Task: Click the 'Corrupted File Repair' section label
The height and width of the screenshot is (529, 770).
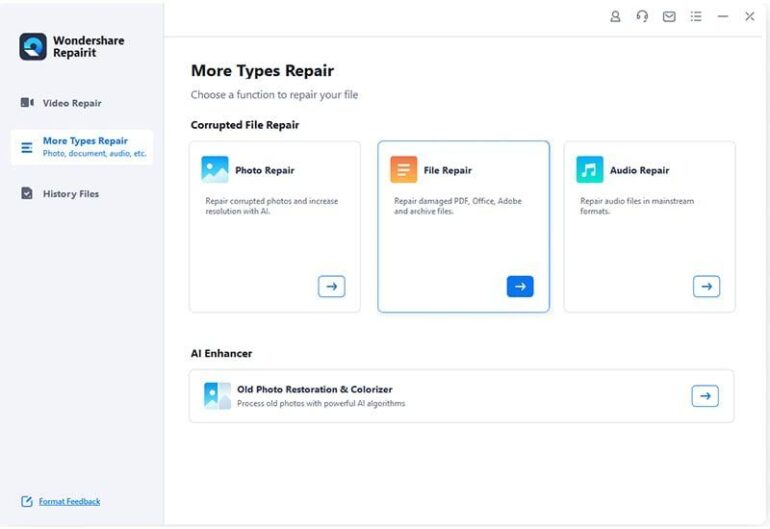Action: (245, 125)
